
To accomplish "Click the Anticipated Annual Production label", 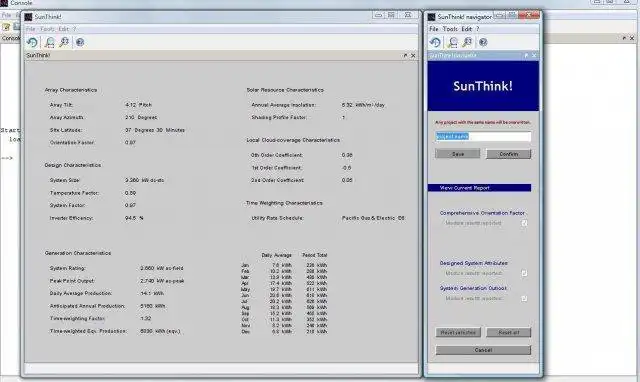I will coord(87,306).
